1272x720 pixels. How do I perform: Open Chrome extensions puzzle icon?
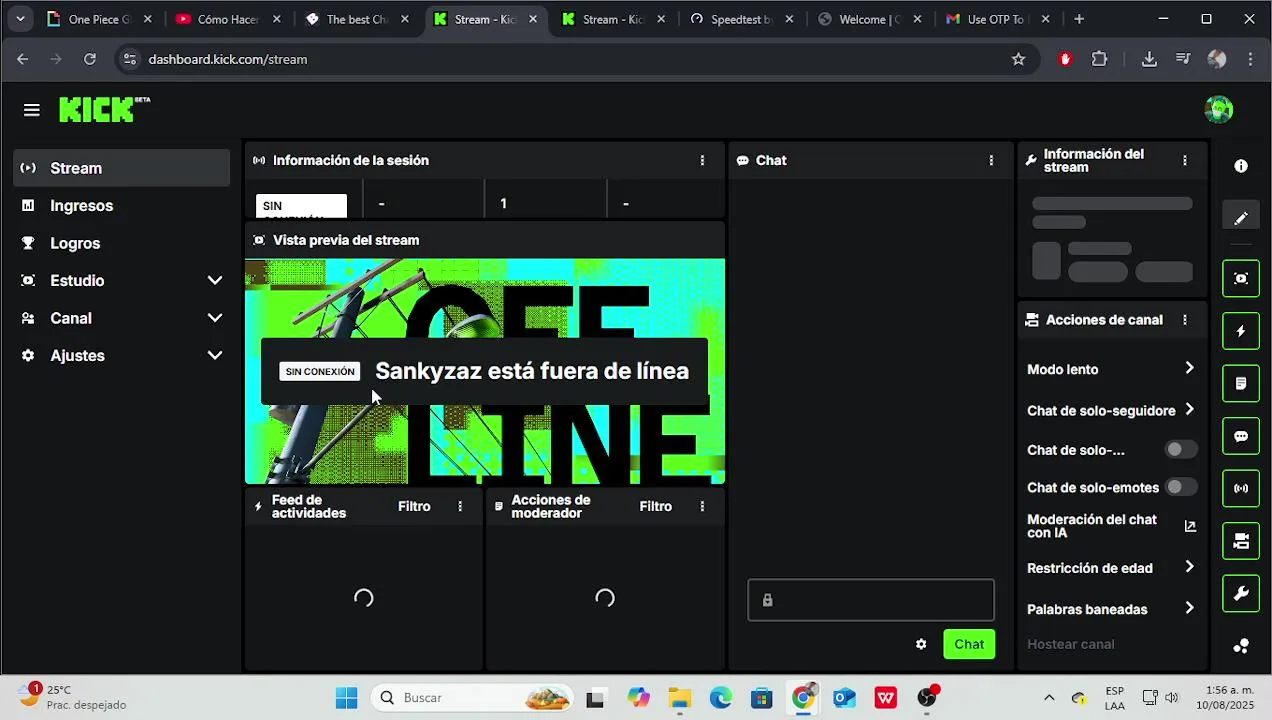1099,59
